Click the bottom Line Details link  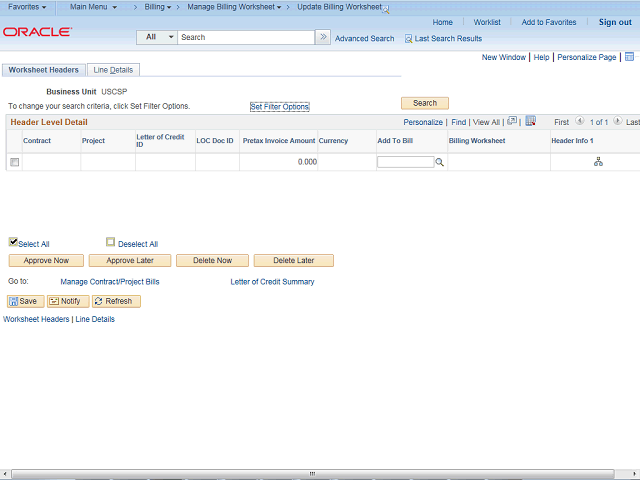tap(95, 319)
